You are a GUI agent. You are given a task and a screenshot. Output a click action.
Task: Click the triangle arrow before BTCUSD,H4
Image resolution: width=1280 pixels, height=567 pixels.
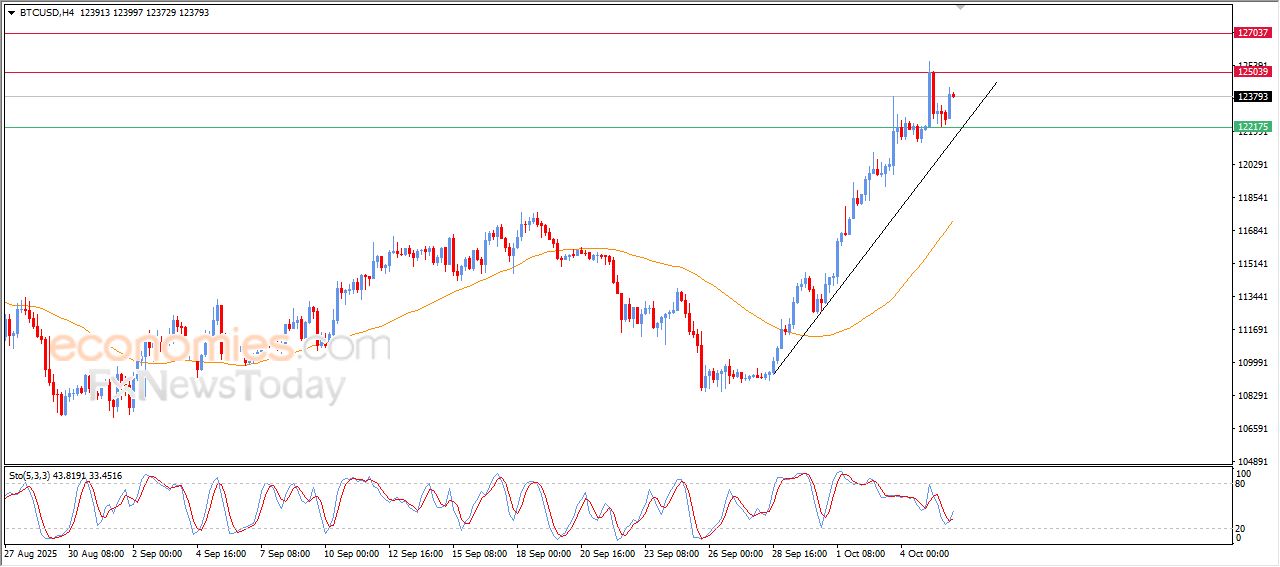click(x=12, y=13)
